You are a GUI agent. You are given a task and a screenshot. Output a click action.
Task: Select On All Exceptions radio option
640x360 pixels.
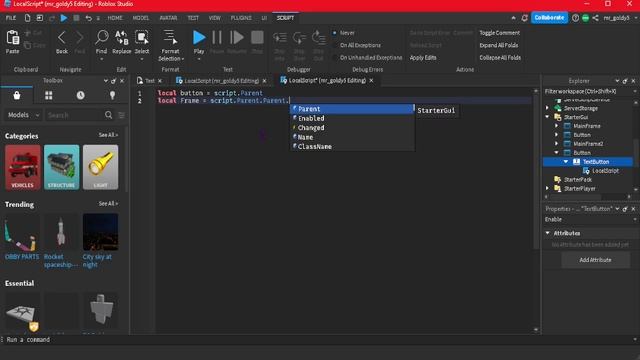[334, 45]
